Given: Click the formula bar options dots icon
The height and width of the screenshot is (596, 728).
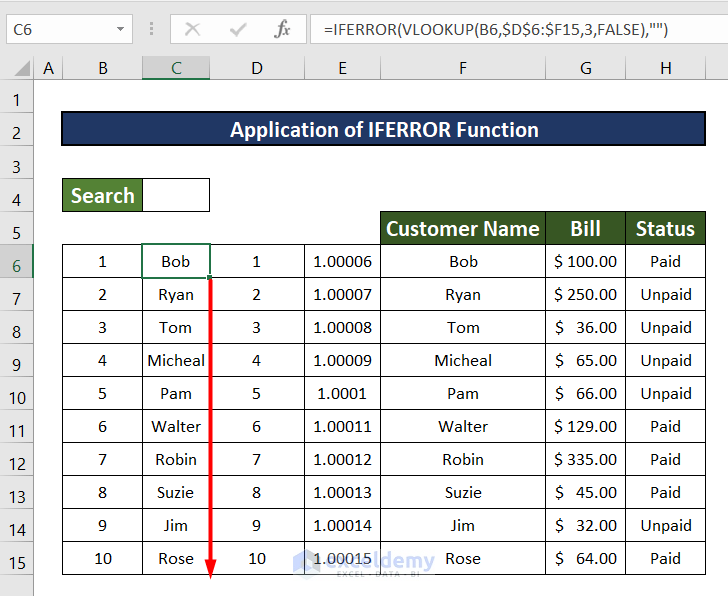Looking at the screenshot, I should tap(151, 30).
